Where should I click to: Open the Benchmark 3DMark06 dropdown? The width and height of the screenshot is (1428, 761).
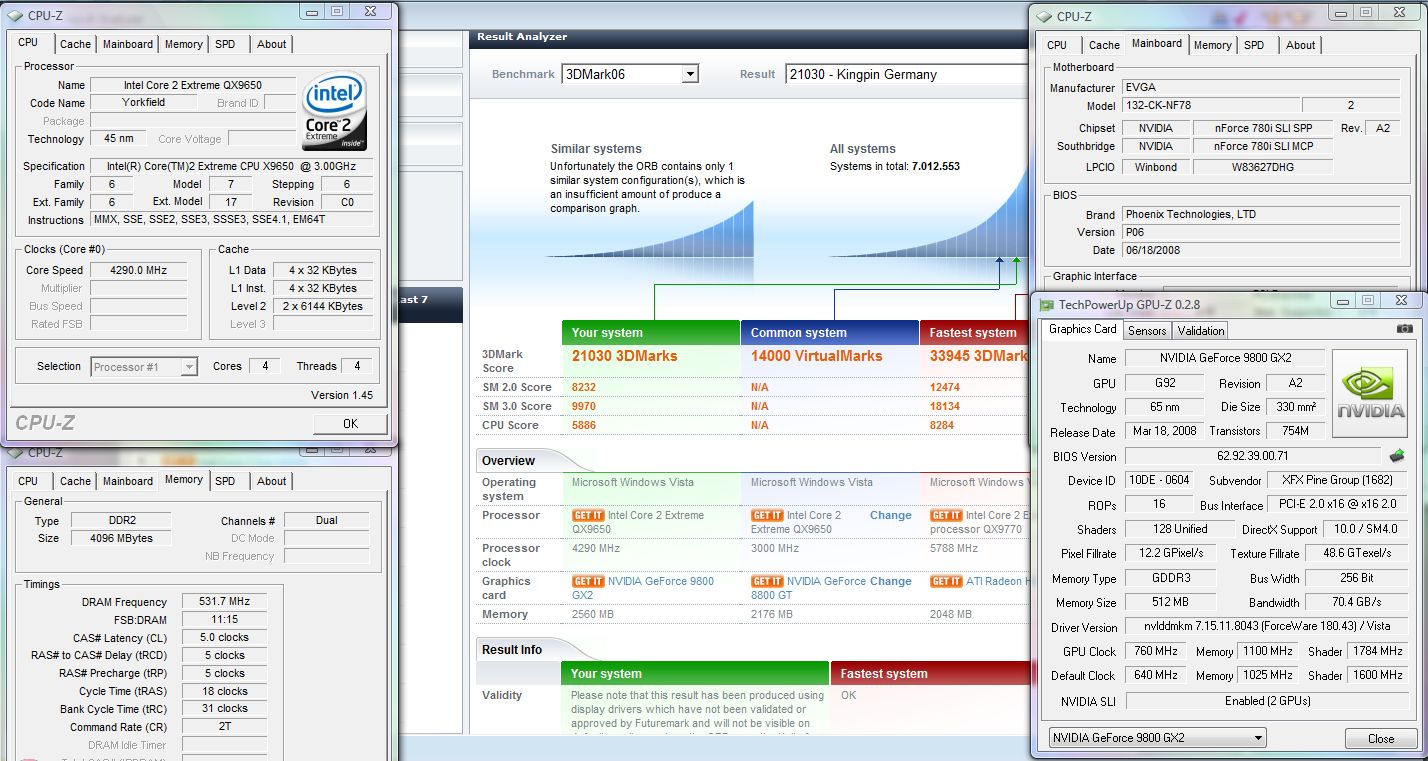pyautogui.click(x=689, y=74)
